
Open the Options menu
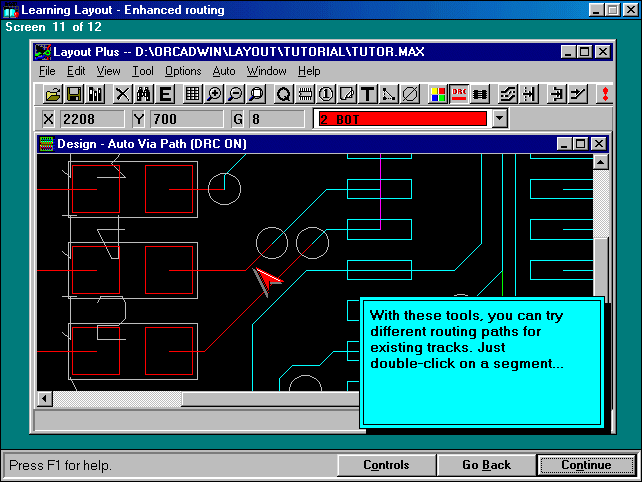(x=183, y=71)
